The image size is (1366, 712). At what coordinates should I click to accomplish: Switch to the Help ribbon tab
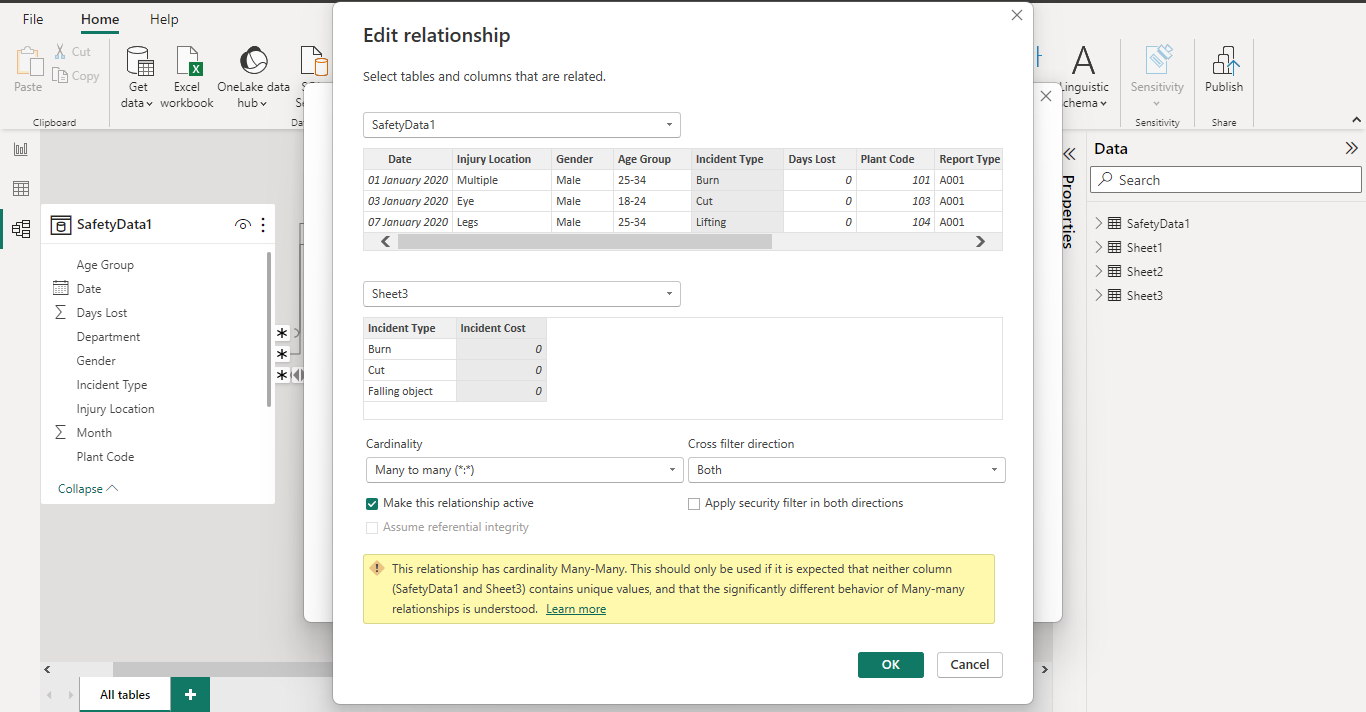pyautogui.click(x=163, y=19)
